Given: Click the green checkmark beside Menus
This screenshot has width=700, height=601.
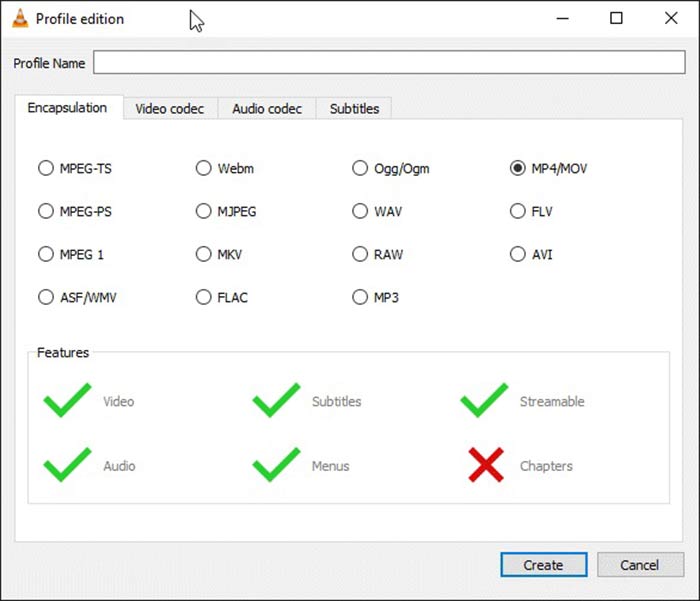Looking at the screenshot, I should [x=276, y=465].
